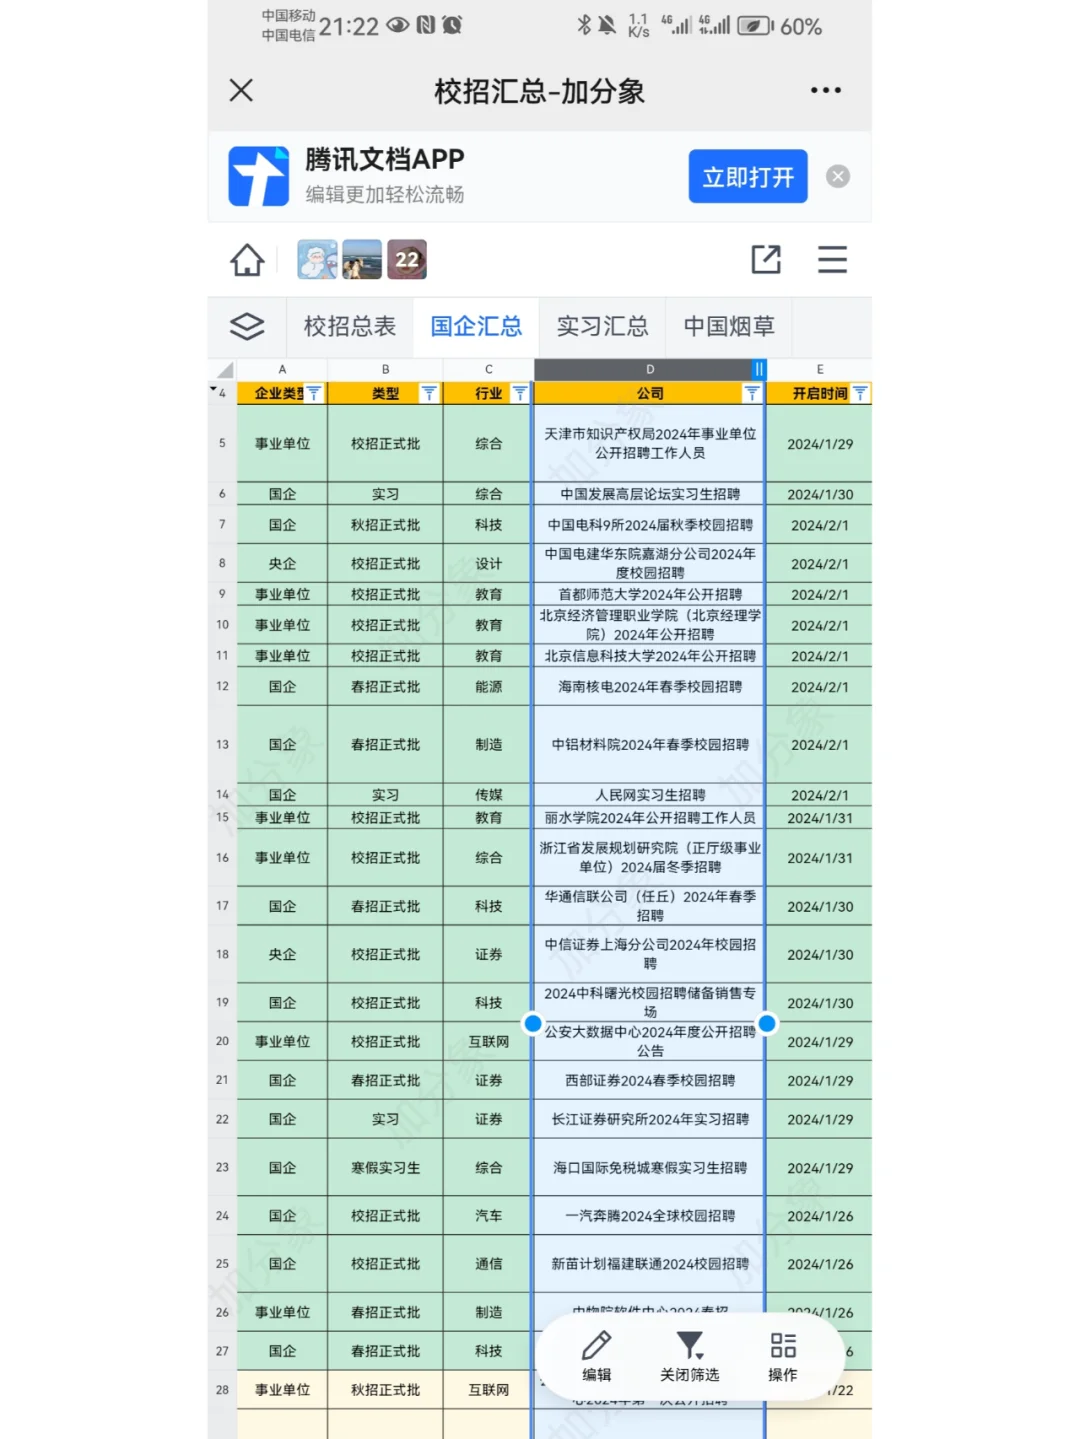The height and width of the screenshot is (1439, 1080).
Task: Close the page with the X icon
Action: pos(241,90)
